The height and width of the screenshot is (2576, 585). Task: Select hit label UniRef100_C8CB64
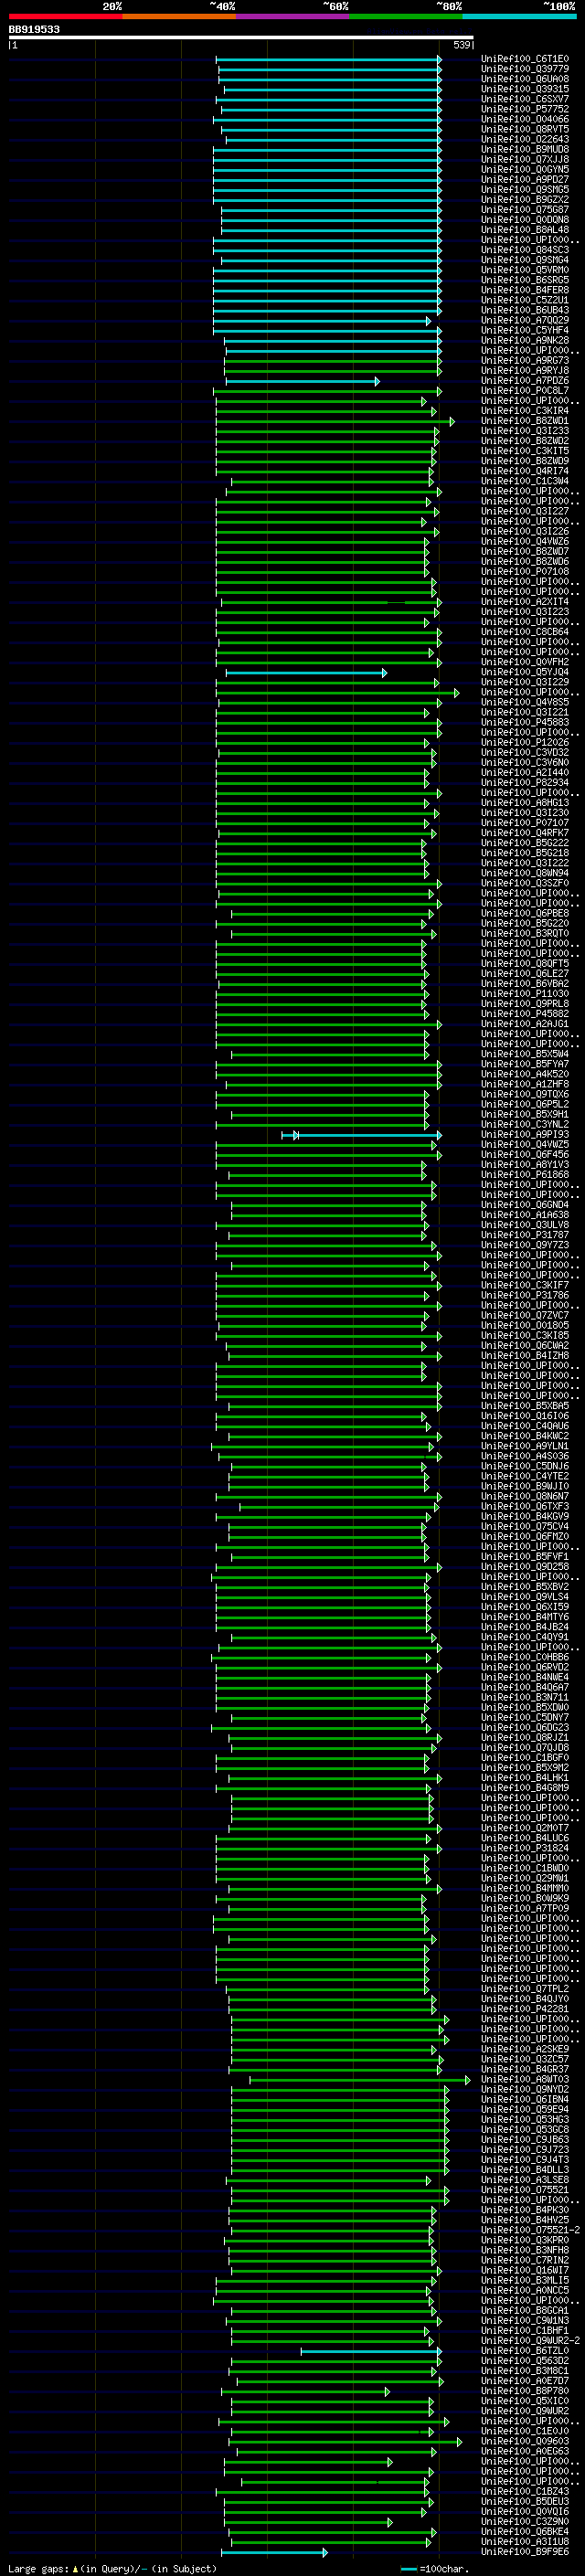click(x=525, y=632)
